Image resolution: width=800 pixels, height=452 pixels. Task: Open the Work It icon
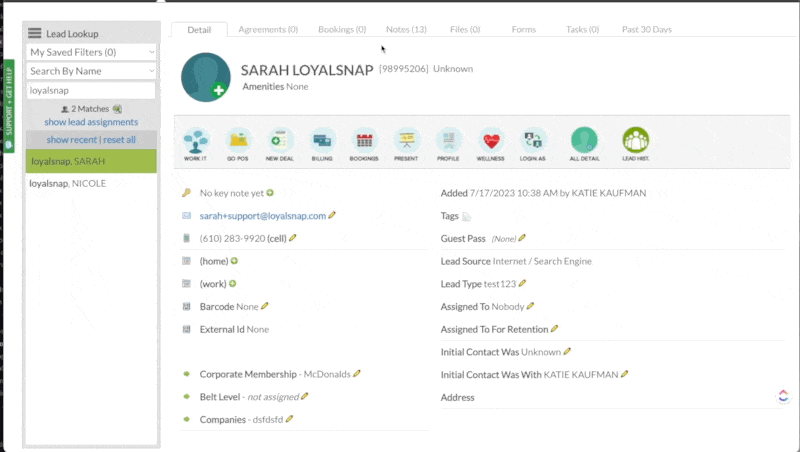coord(196,142)
